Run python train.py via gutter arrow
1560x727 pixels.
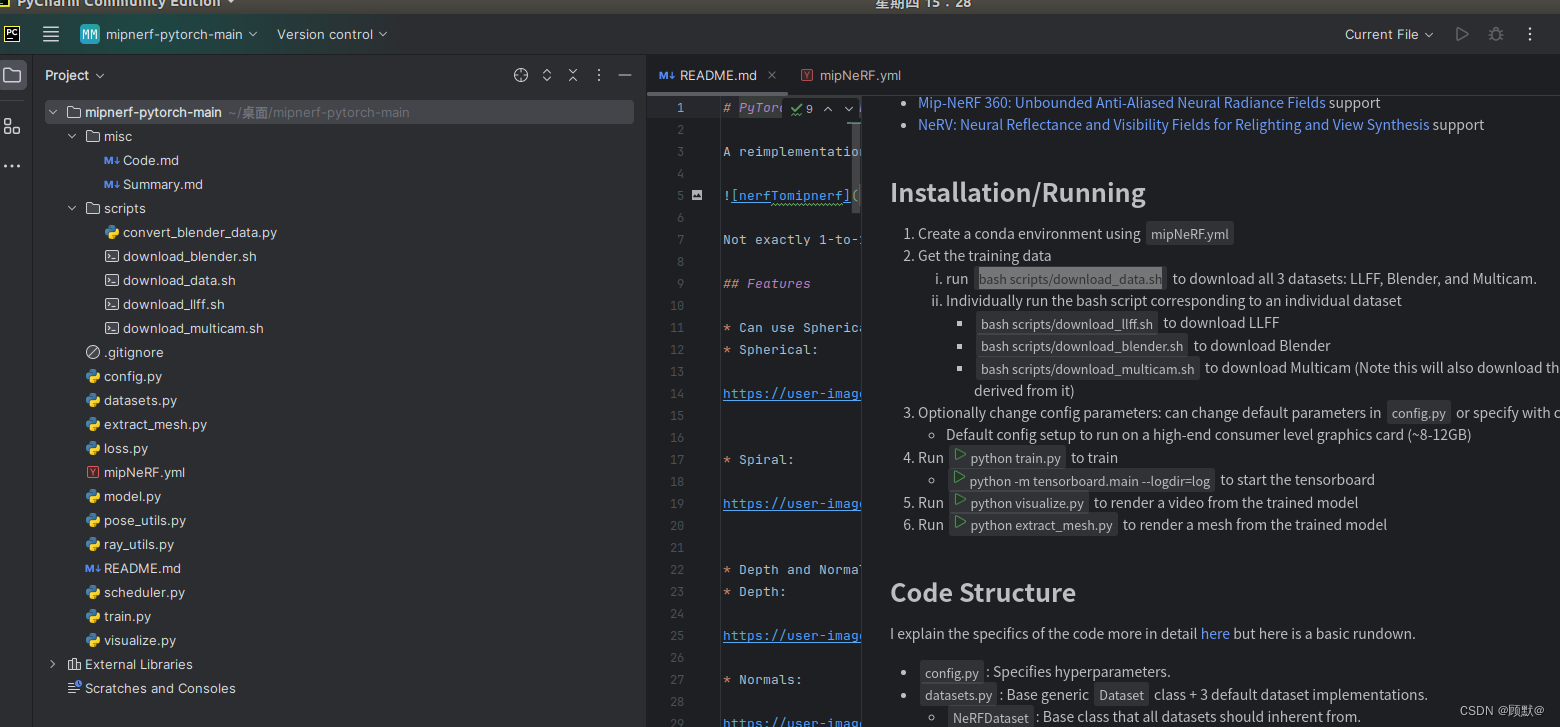pos(960,456)
